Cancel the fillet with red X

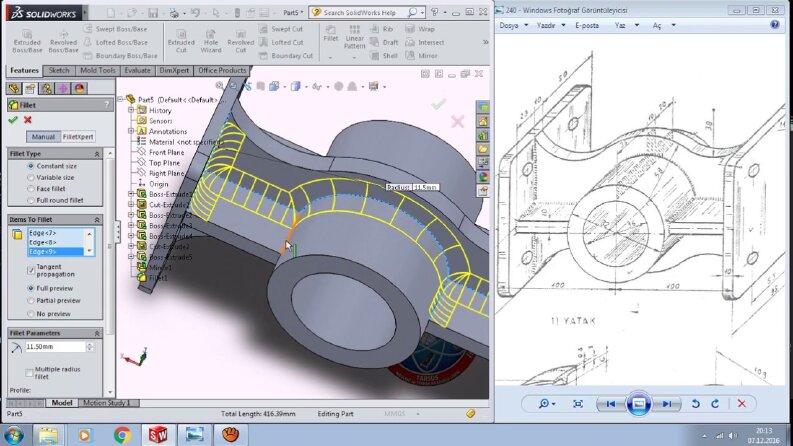coord(28,120)
